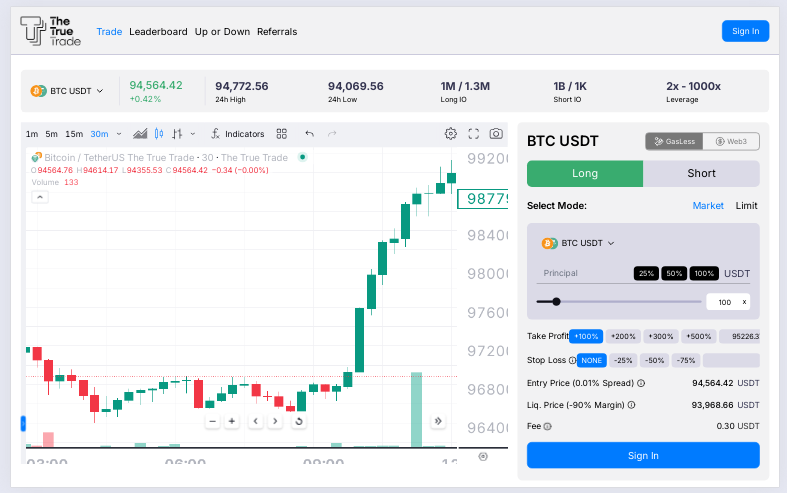
Task: Select Long position
Action: [585, 174]
